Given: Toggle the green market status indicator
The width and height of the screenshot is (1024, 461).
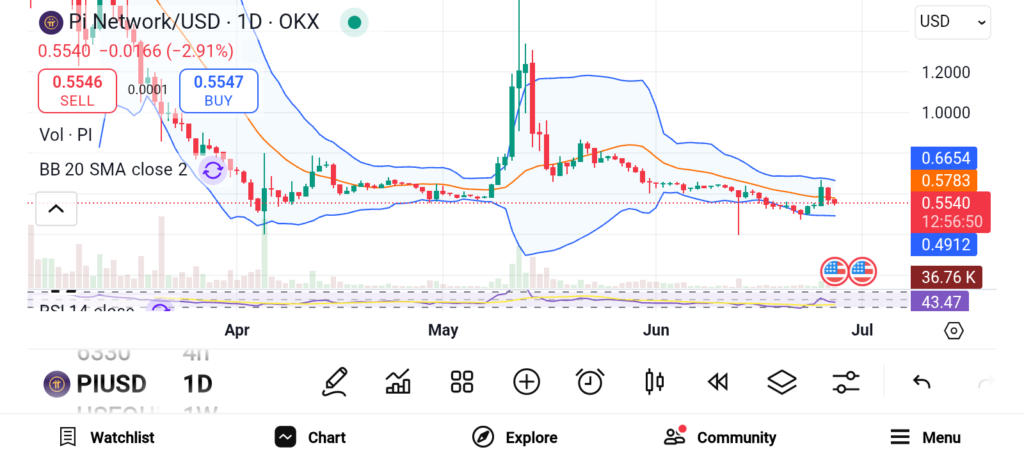Looking at the screenshot, I should tap(353, 22).
